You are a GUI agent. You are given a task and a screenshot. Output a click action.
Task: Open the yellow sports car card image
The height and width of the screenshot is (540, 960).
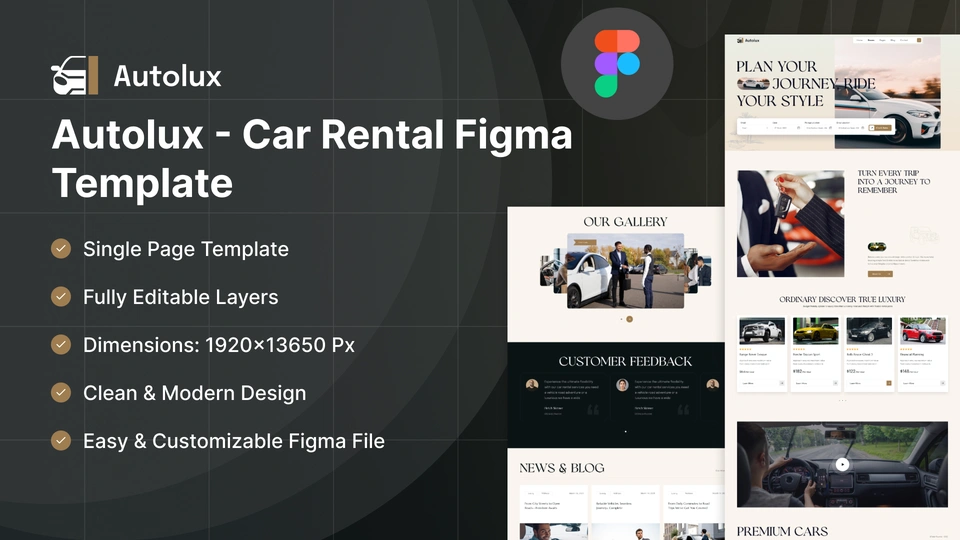tap(816, 331)
